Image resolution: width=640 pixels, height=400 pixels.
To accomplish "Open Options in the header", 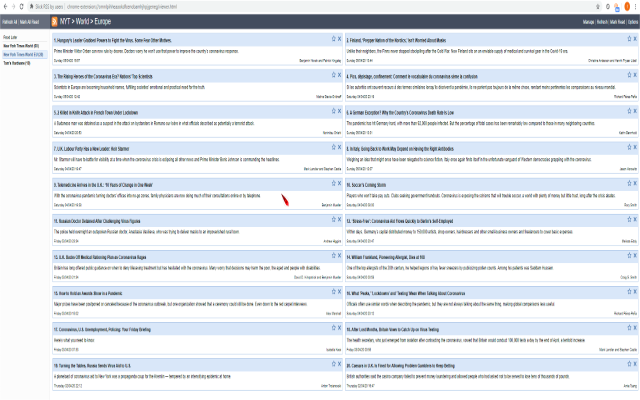I will click(633, 22).
